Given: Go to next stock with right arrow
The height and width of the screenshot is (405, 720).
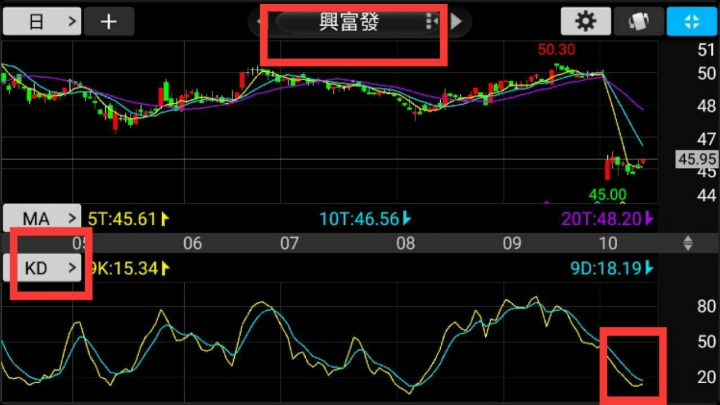Looking at the screenshot, I should tap(456, 21).
